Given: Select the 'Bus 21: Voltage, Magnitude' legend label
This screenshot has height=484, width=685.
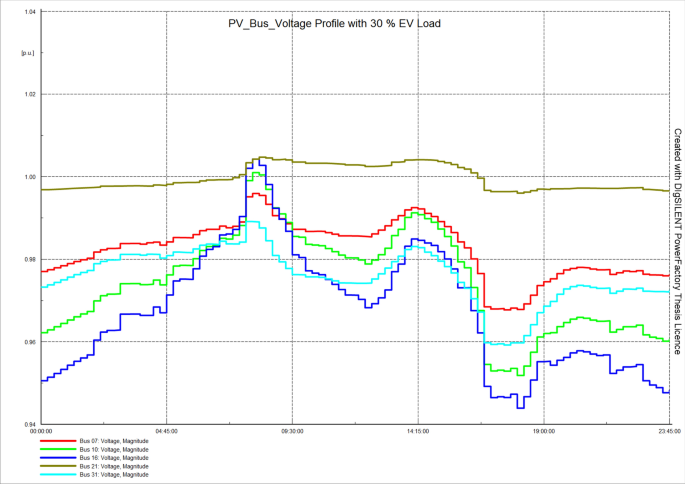Looking at the screenshot, I should [114, 466].
